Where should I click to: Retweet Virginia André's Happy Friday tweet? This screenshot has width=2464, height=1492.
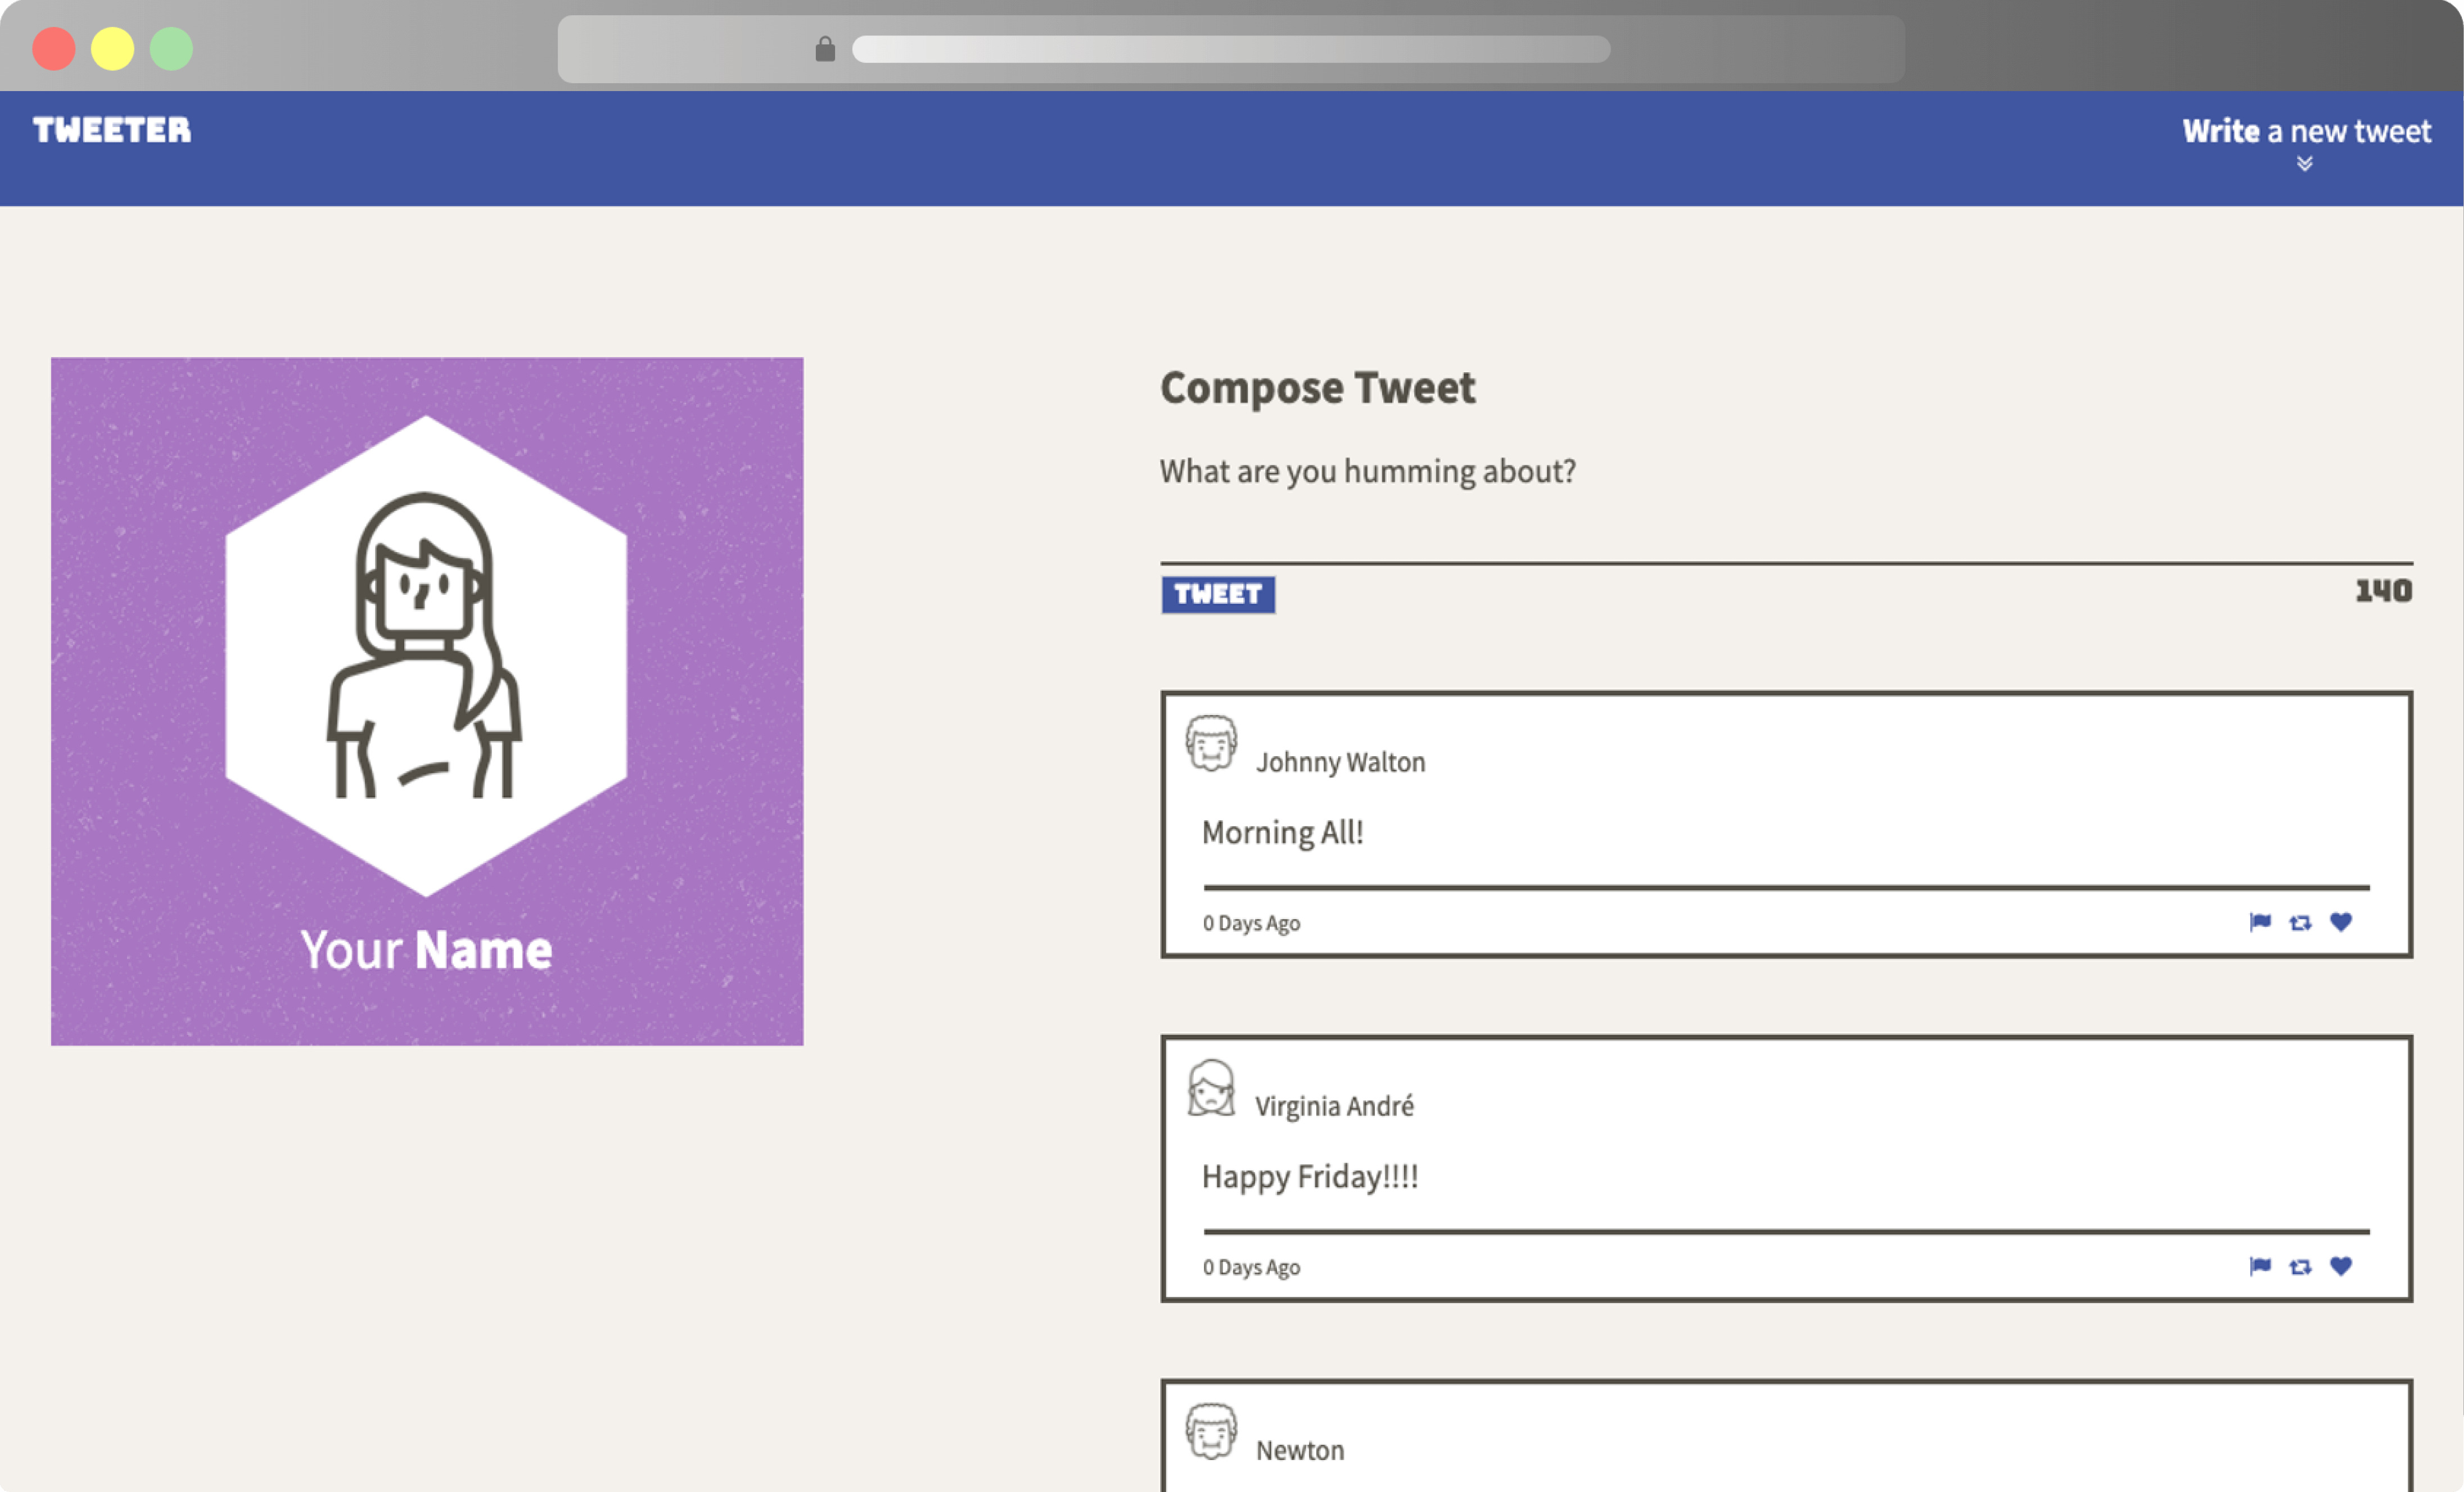coord(2300,1267)
